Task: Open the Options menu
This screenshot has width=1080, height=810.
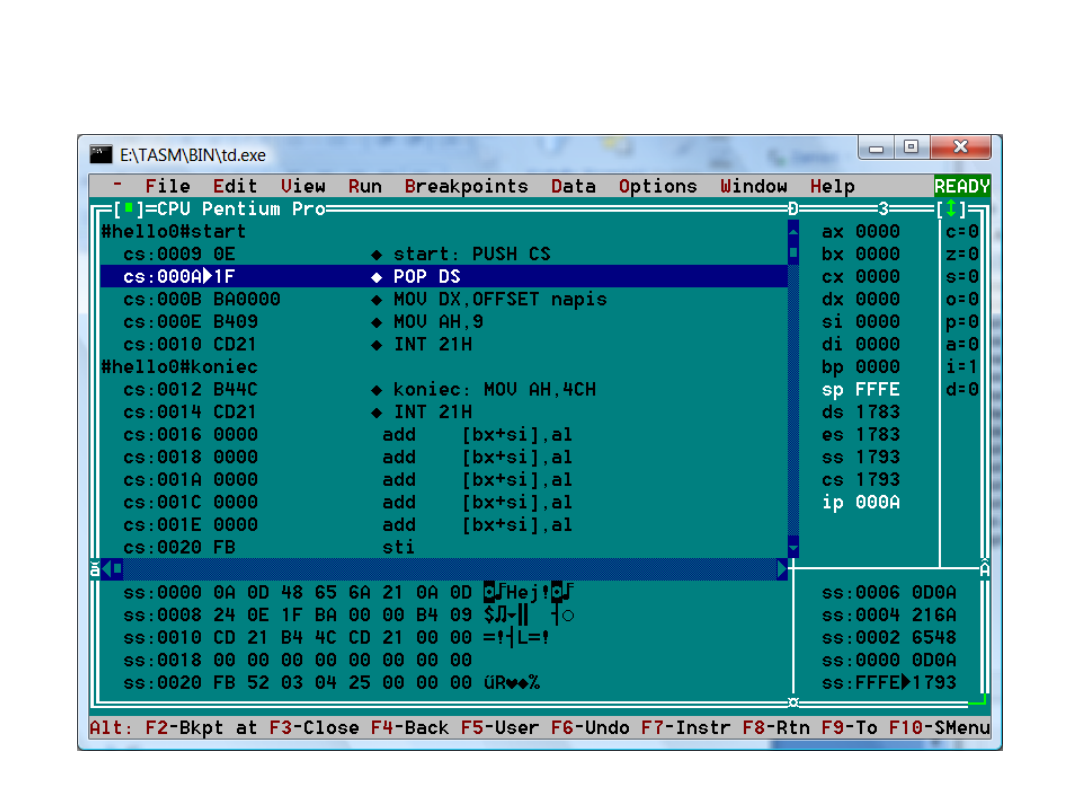Action: (x=657, y=186)
